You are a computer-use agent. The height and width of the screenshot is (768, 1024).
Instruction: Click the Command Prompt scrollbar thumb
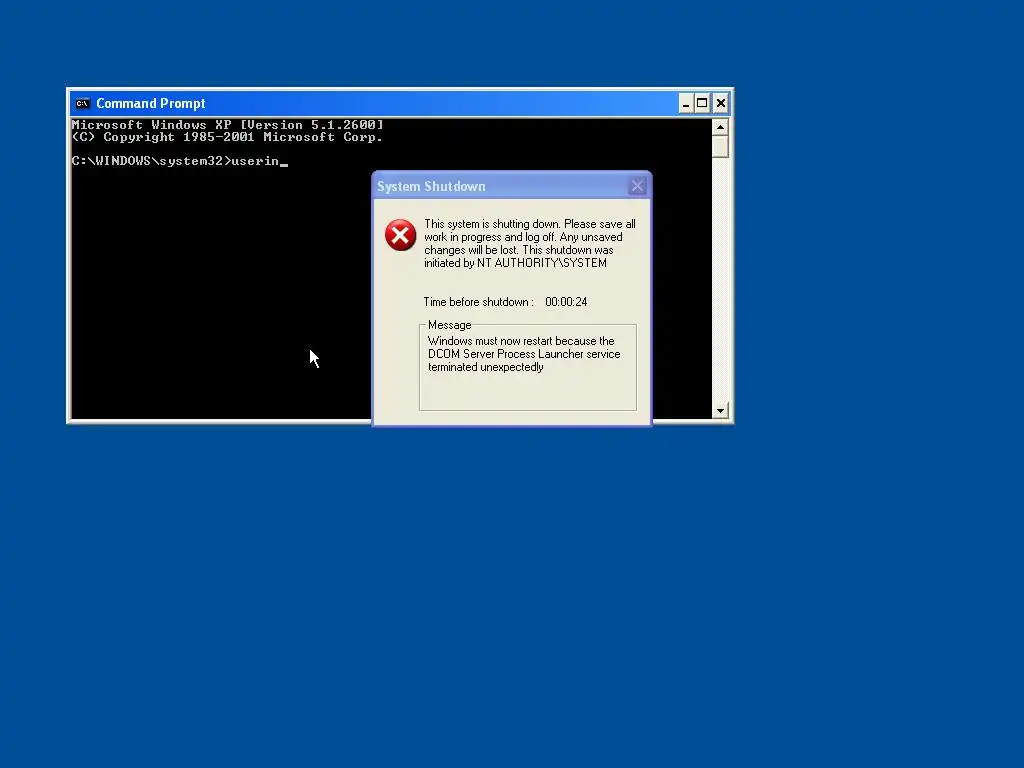(720, 146)
